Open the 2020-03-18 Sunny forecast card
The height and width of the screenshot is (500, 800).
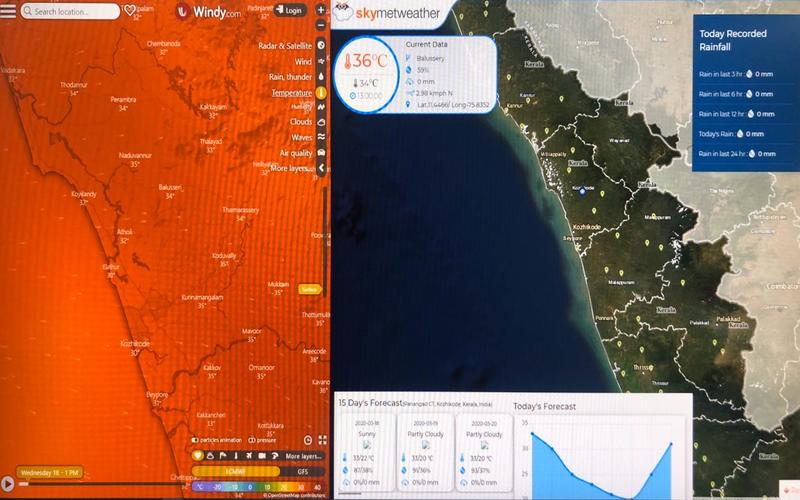click(366, 453)
